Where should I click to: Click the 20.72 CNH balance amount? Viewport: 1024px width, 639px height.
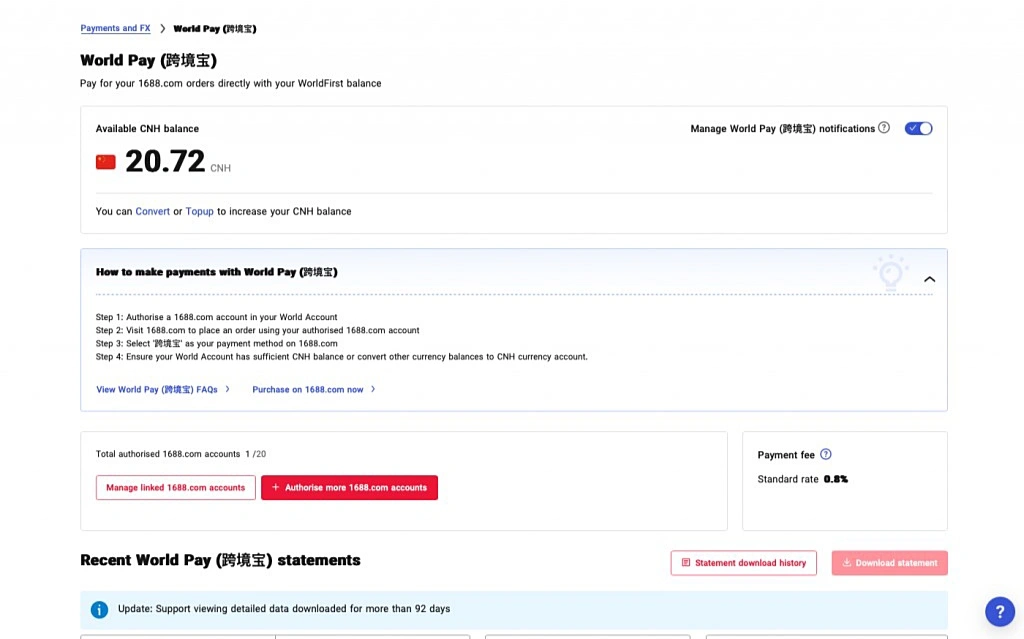pyautogui.click(x=165, y=161)
